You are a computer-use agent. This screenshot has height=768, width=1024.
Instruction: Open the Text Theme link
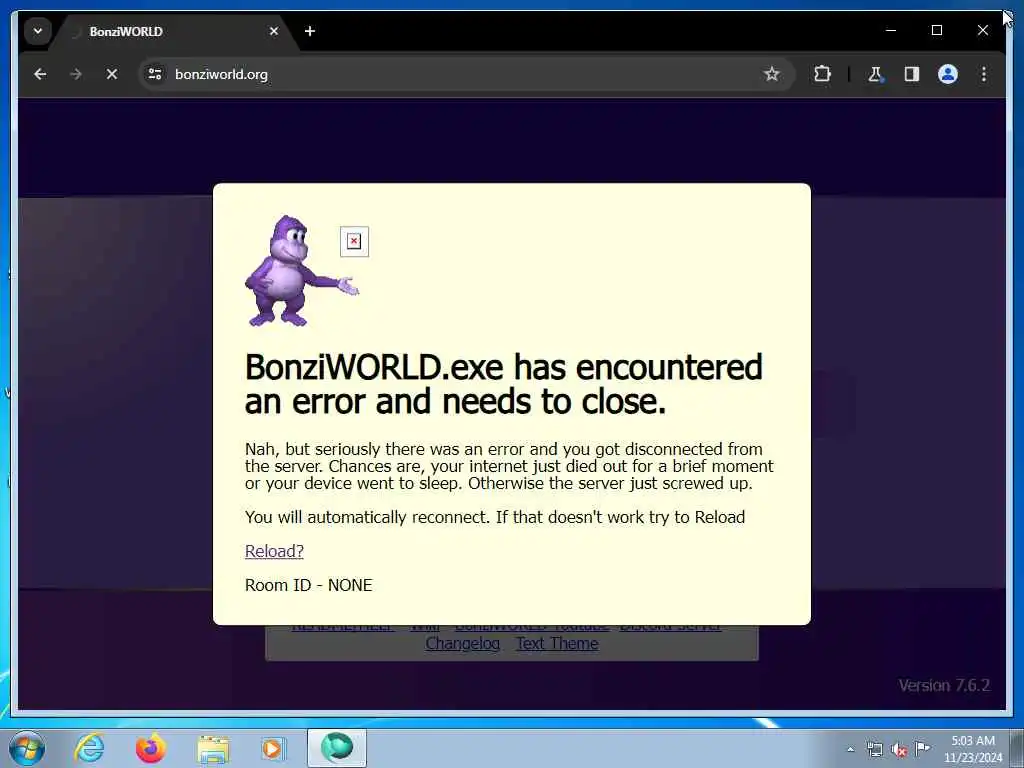coord(557,643)
